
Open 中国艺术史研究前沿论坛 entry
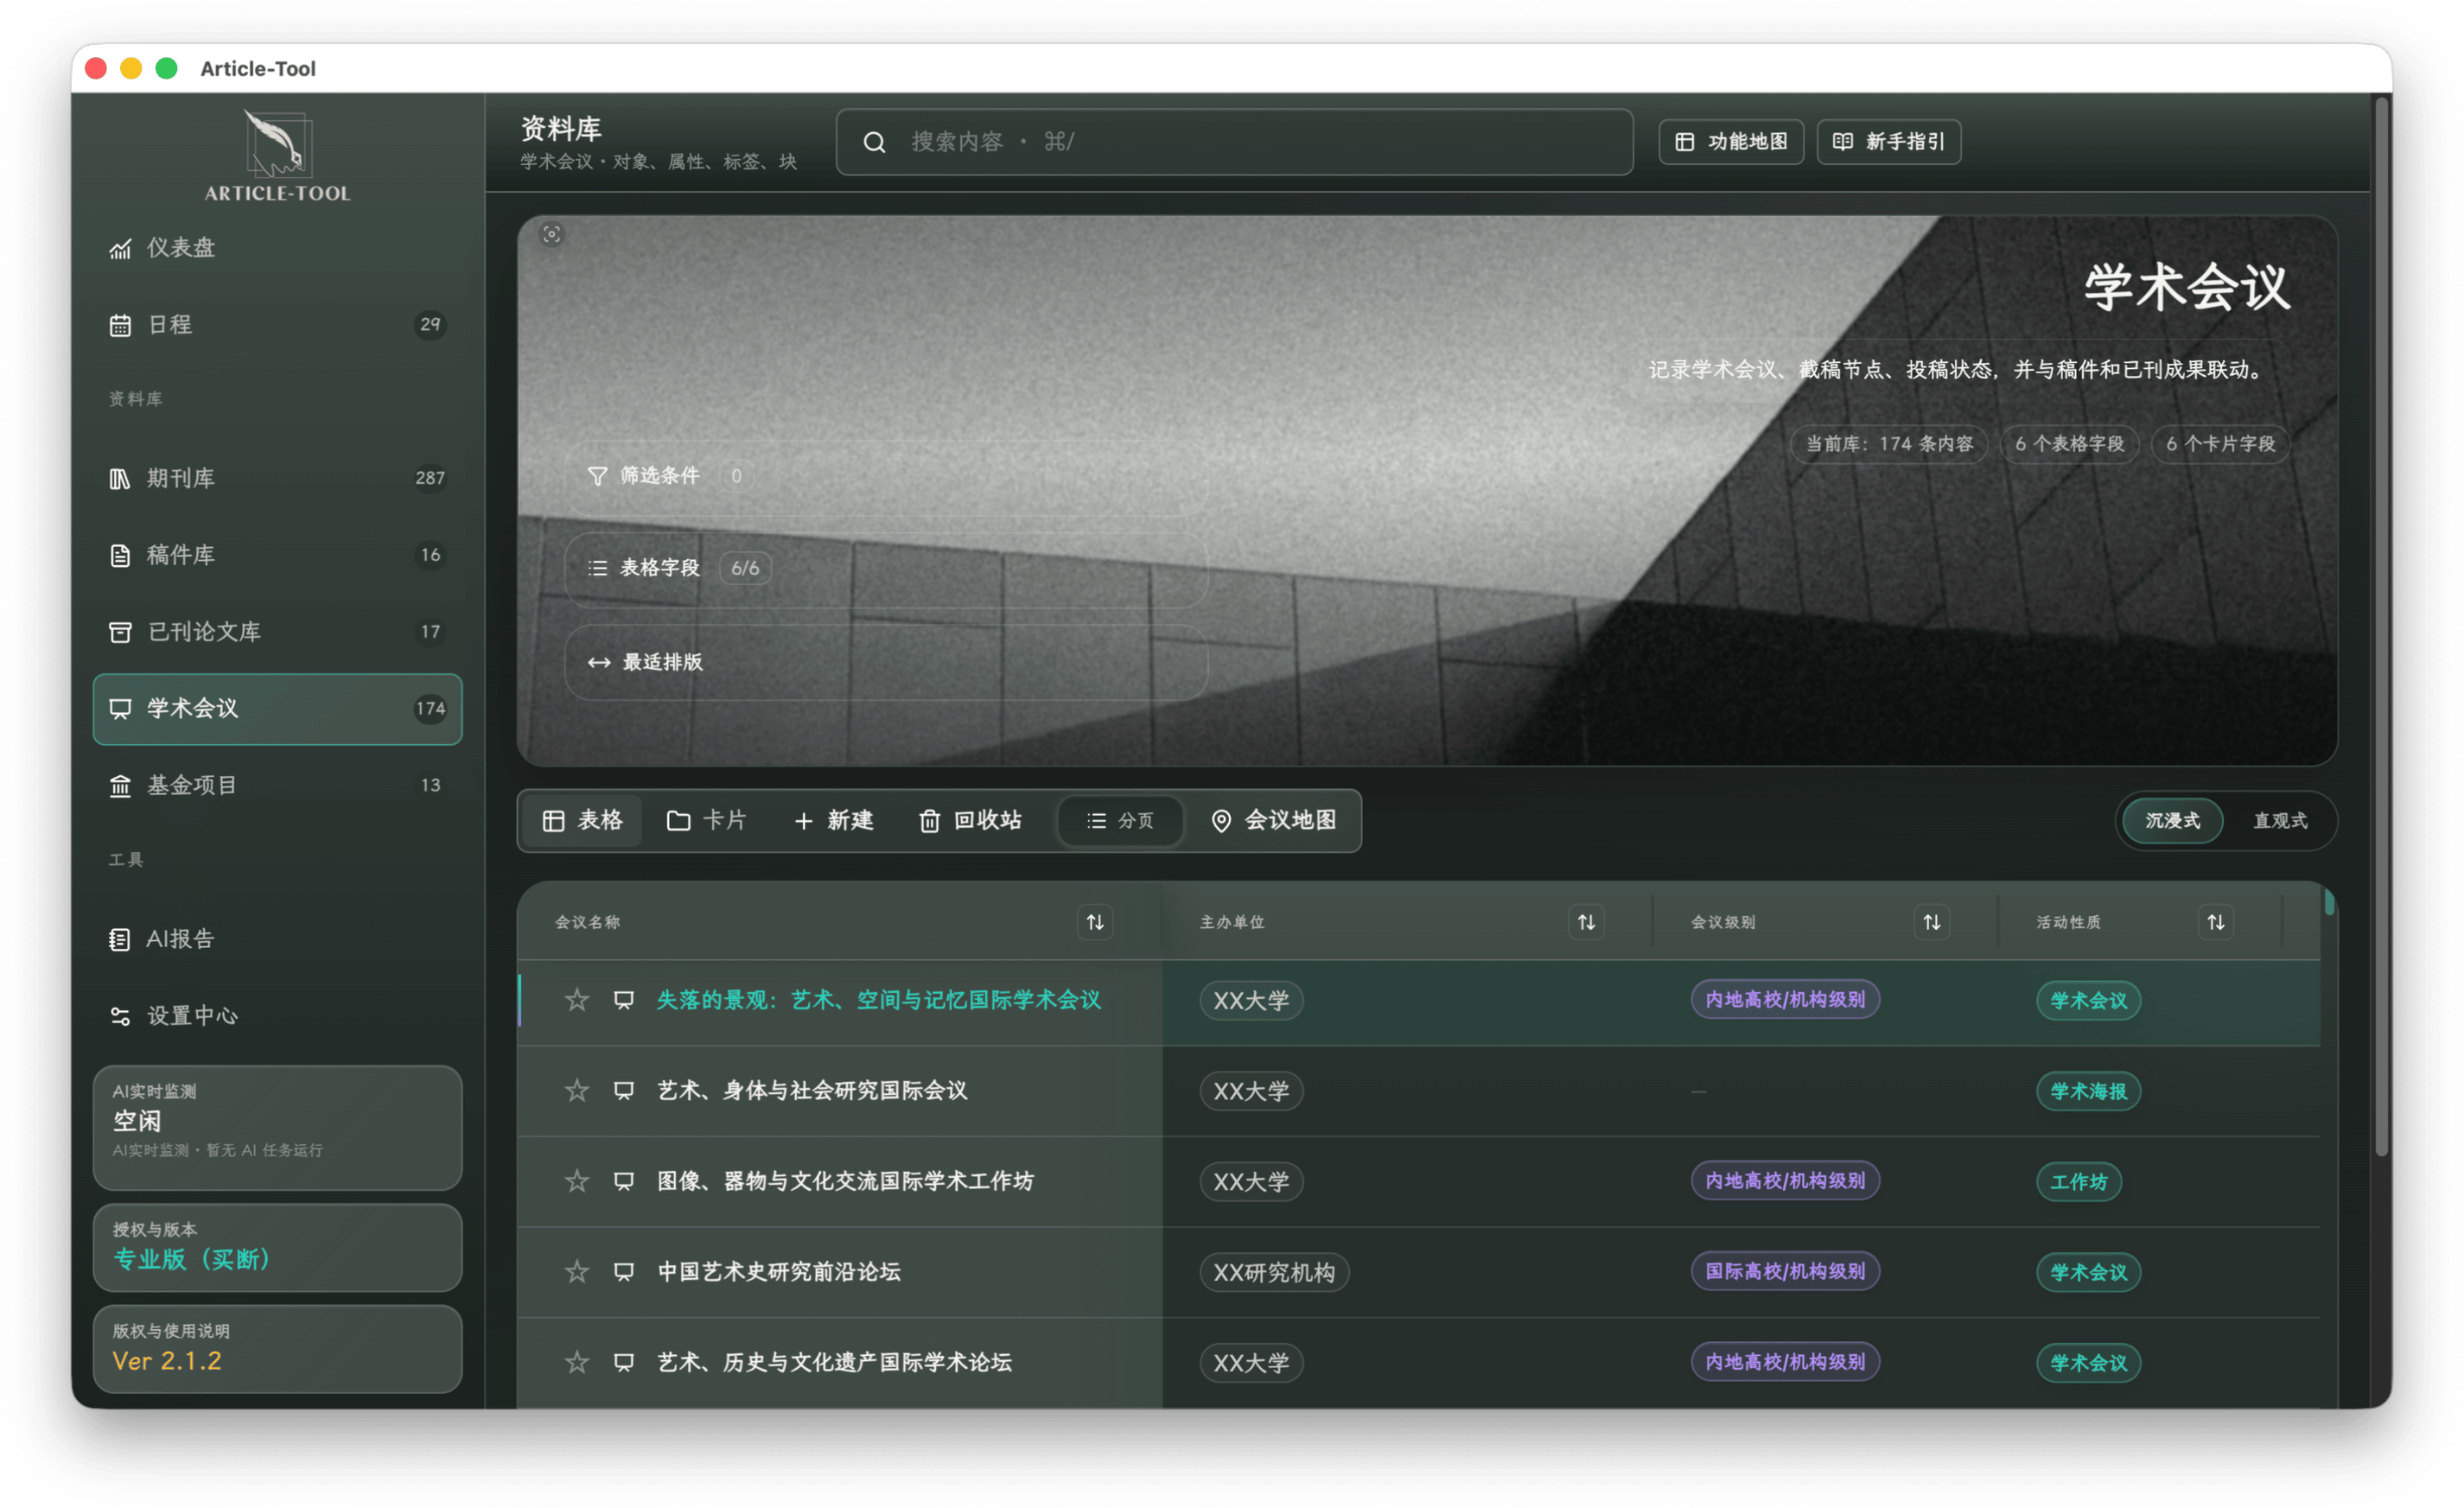pyautogui.click(x=779, y=1272)
